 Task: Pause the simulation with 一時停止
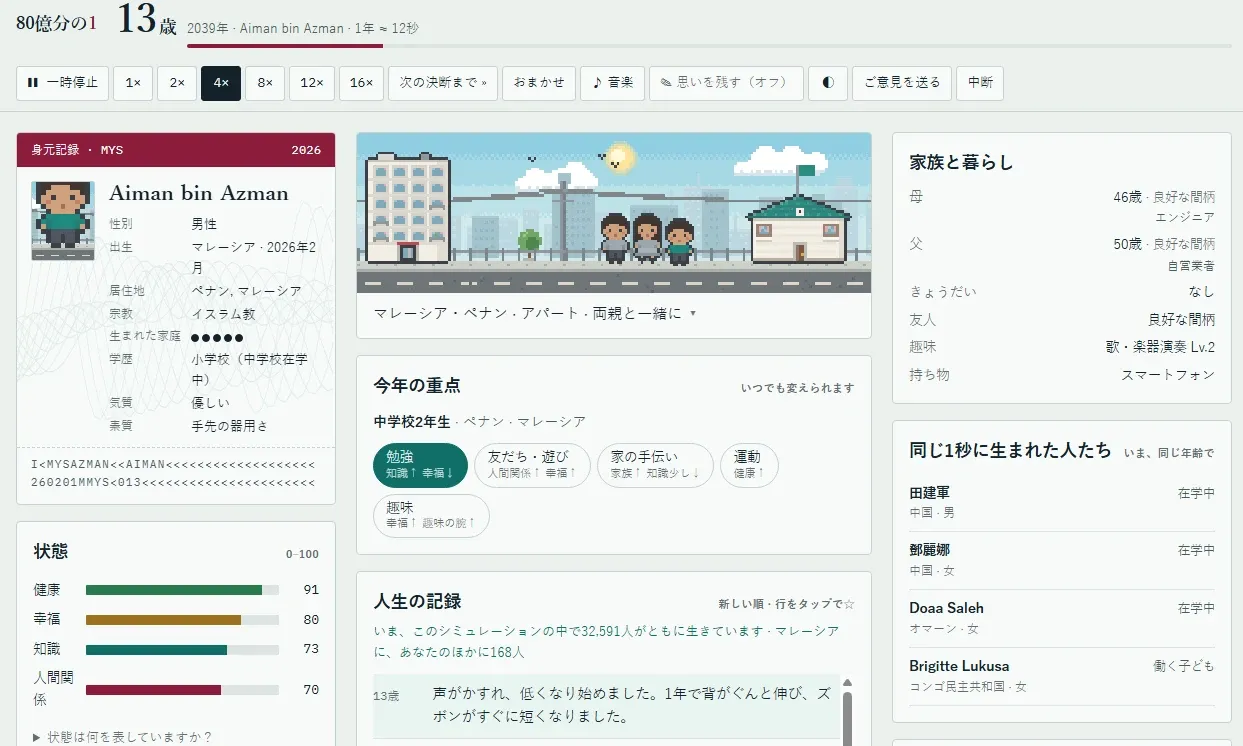[61, 83]
